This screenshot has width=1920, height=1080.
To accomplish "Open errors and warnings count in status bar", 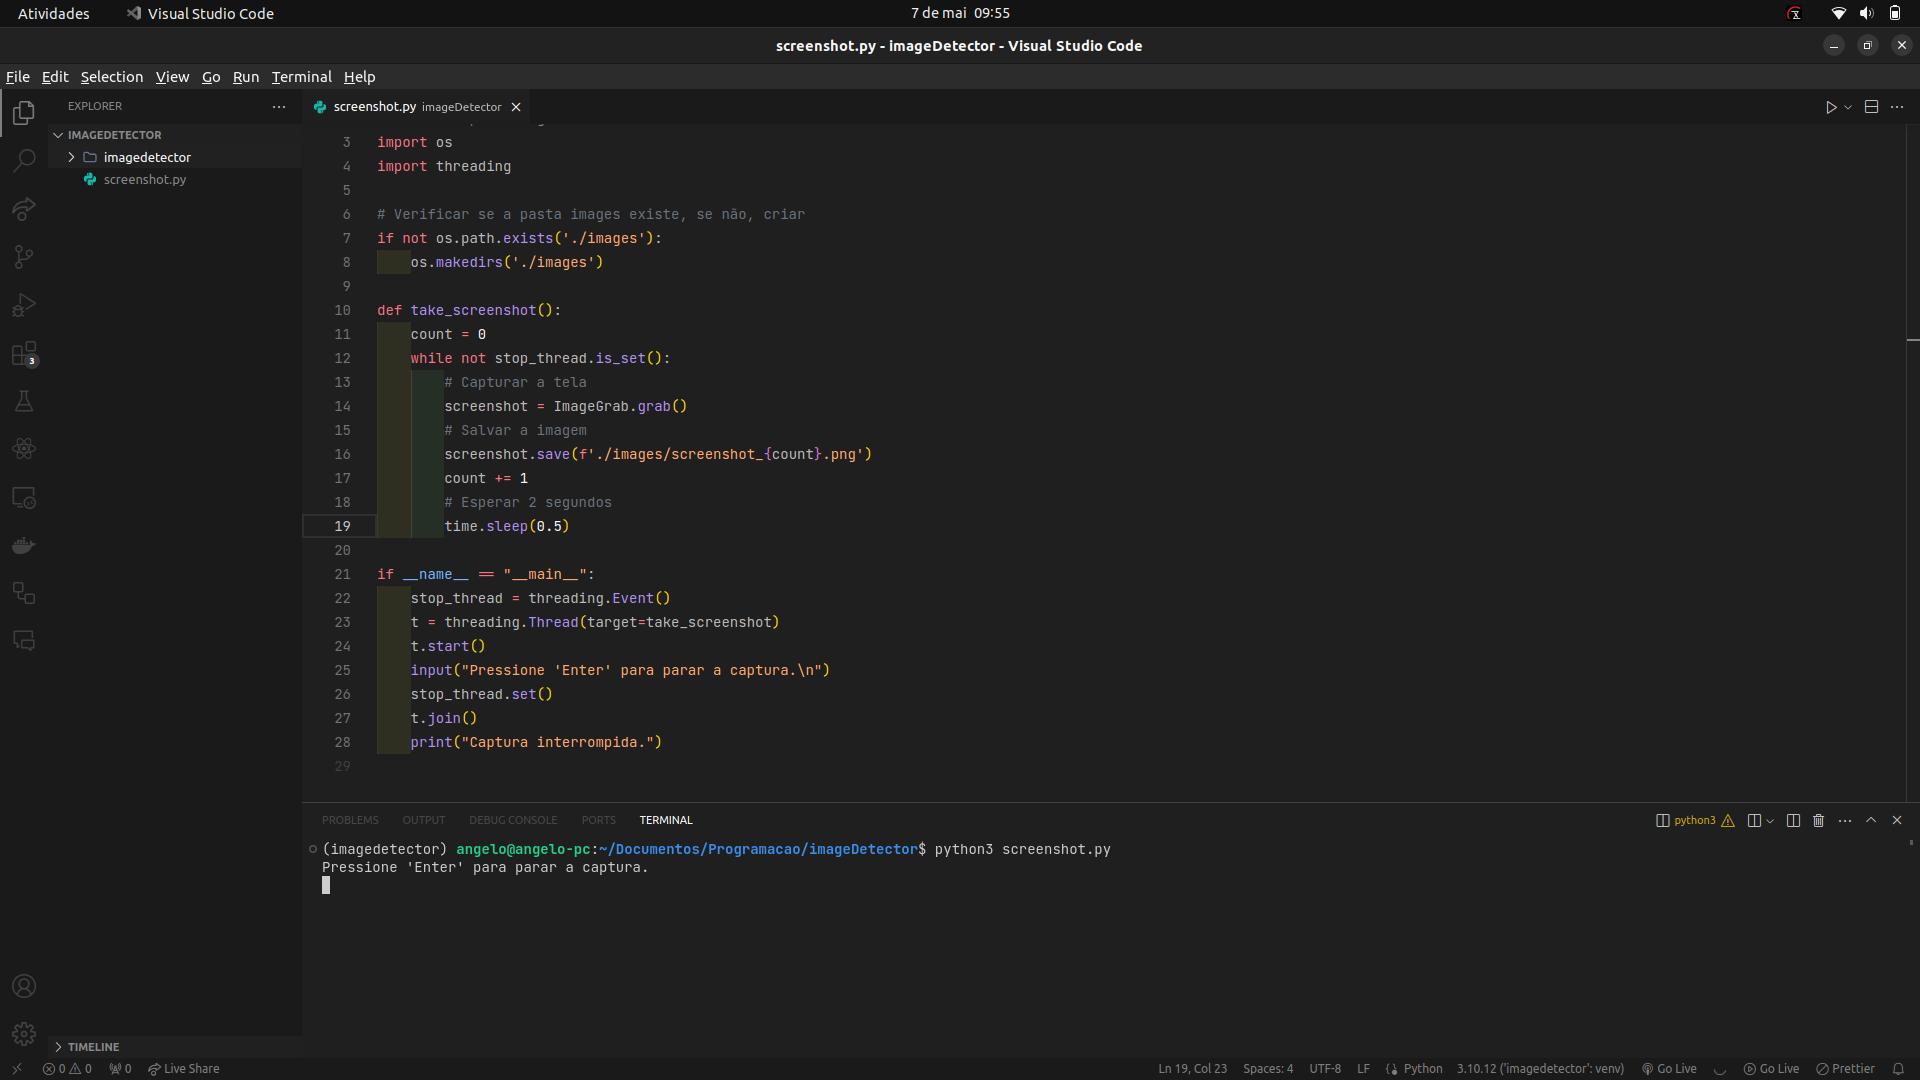I will point(67,1068).
